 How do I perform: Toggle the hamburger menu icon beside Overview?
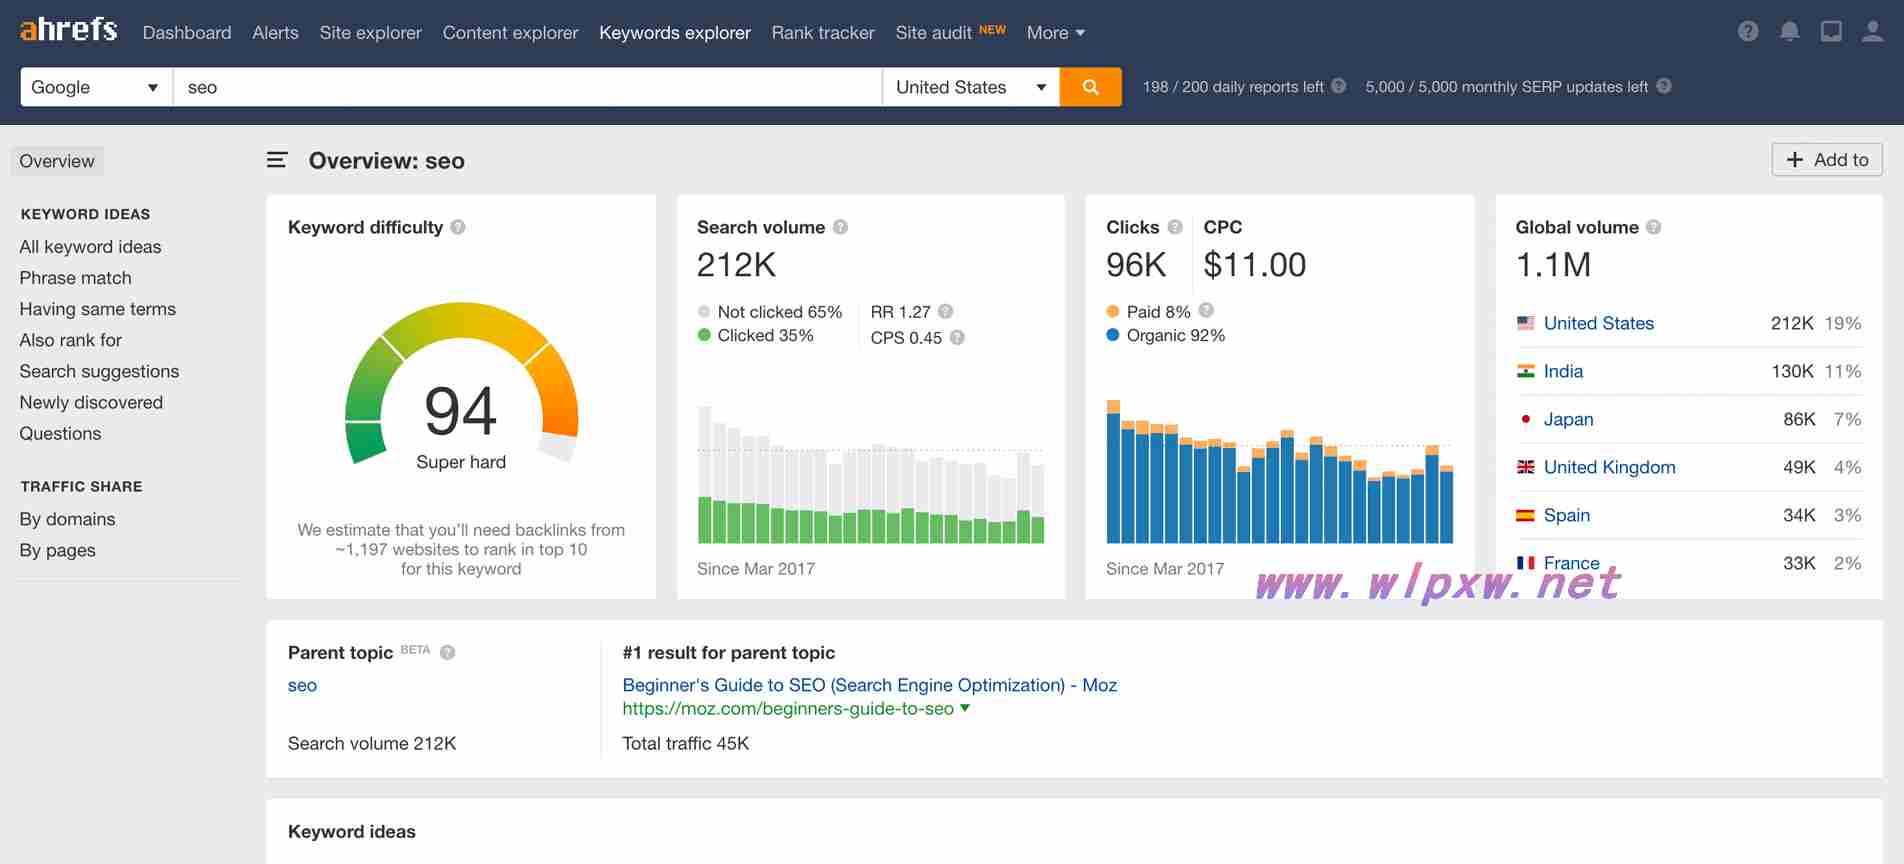coord(277,160)
